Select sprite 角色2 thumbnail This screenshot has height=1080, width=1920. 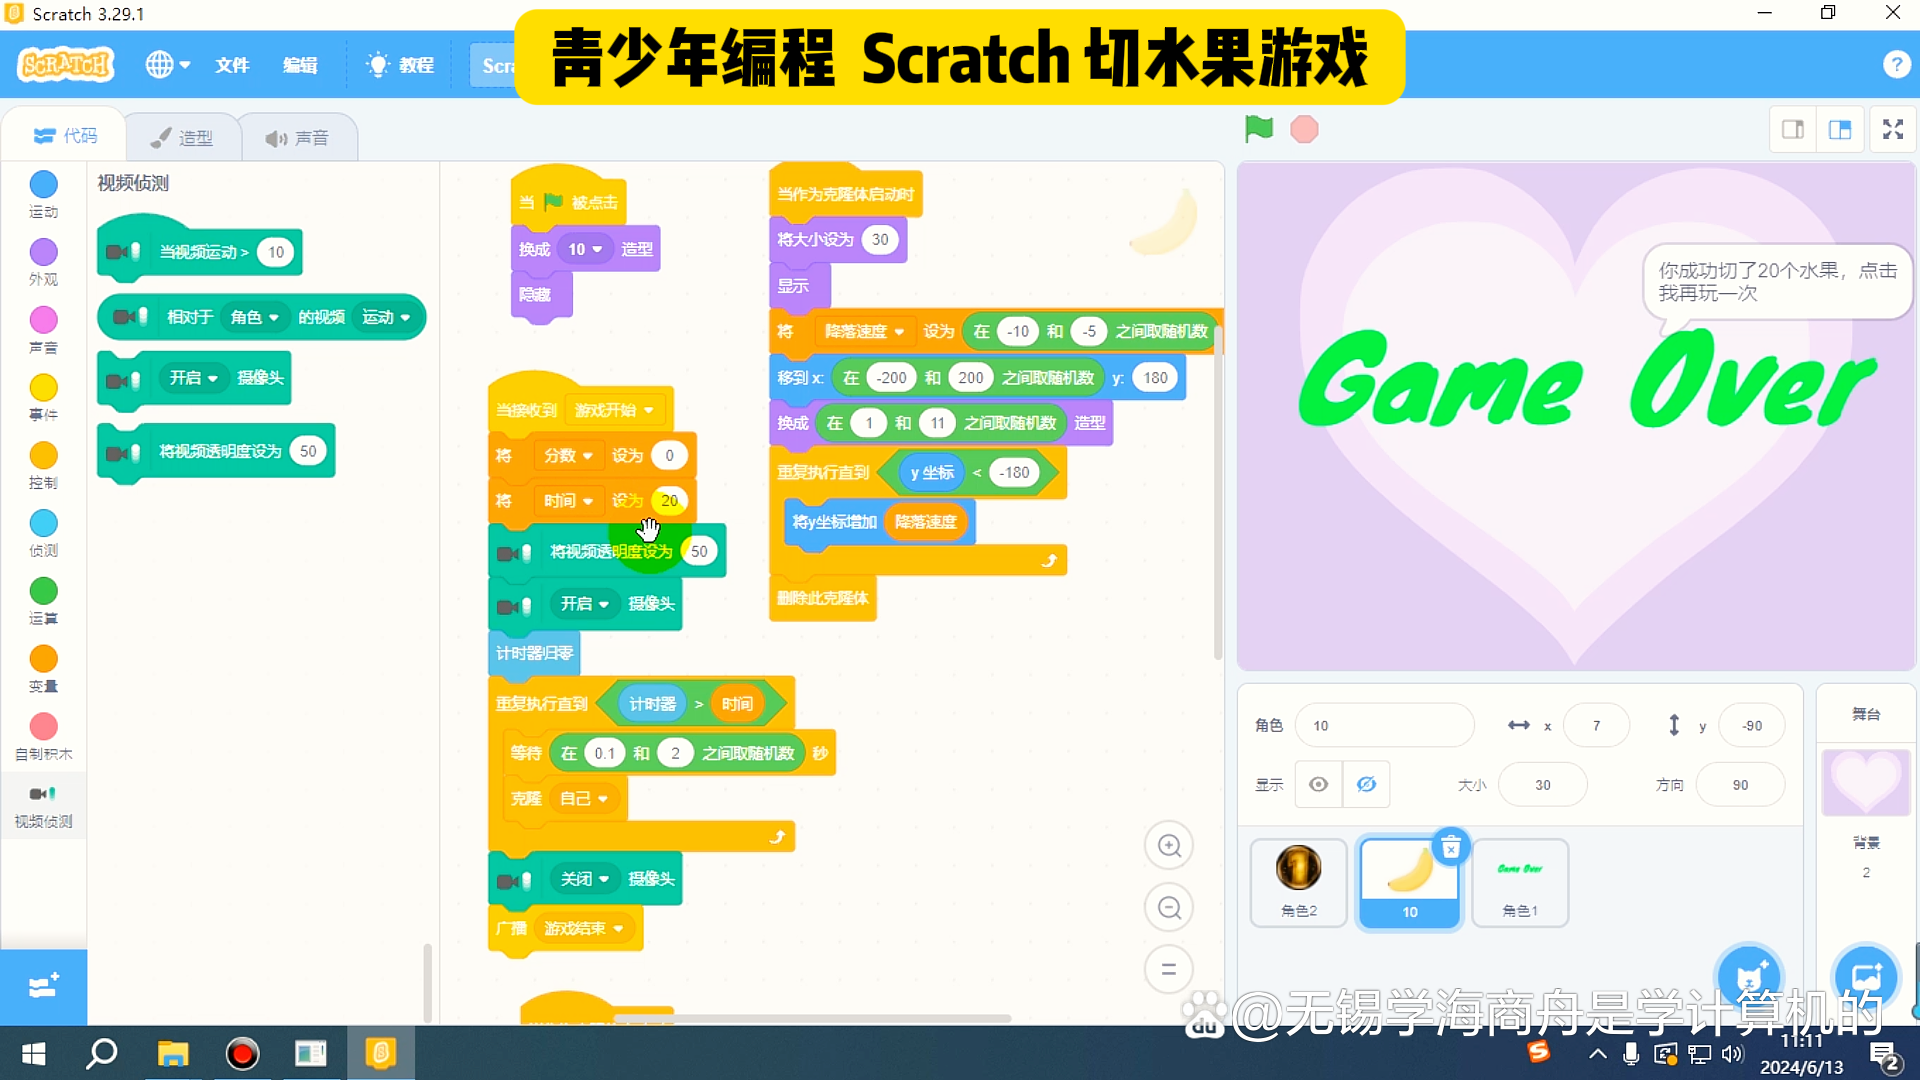[x=1298, y=882]
